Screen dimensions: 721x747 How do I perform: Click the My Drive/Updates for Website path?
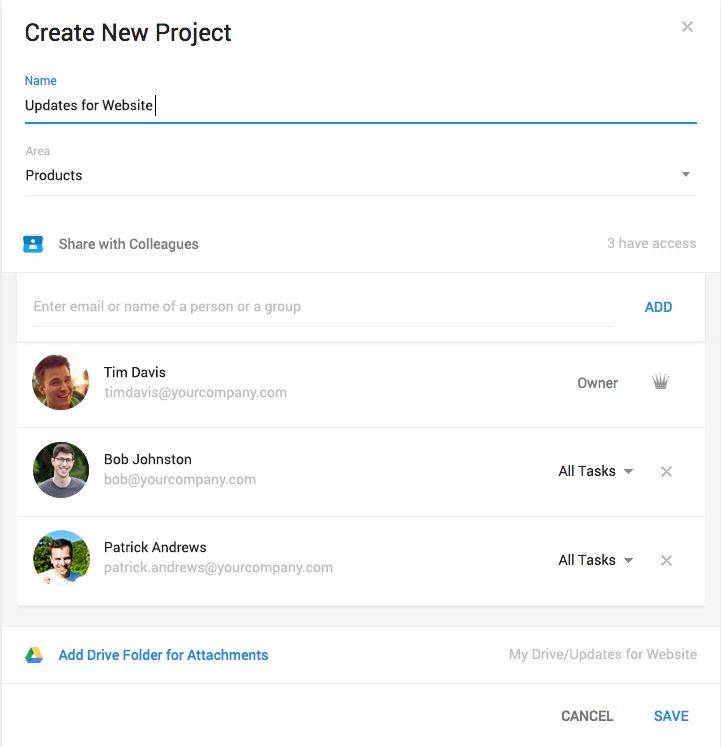click(x=603, y=654)
